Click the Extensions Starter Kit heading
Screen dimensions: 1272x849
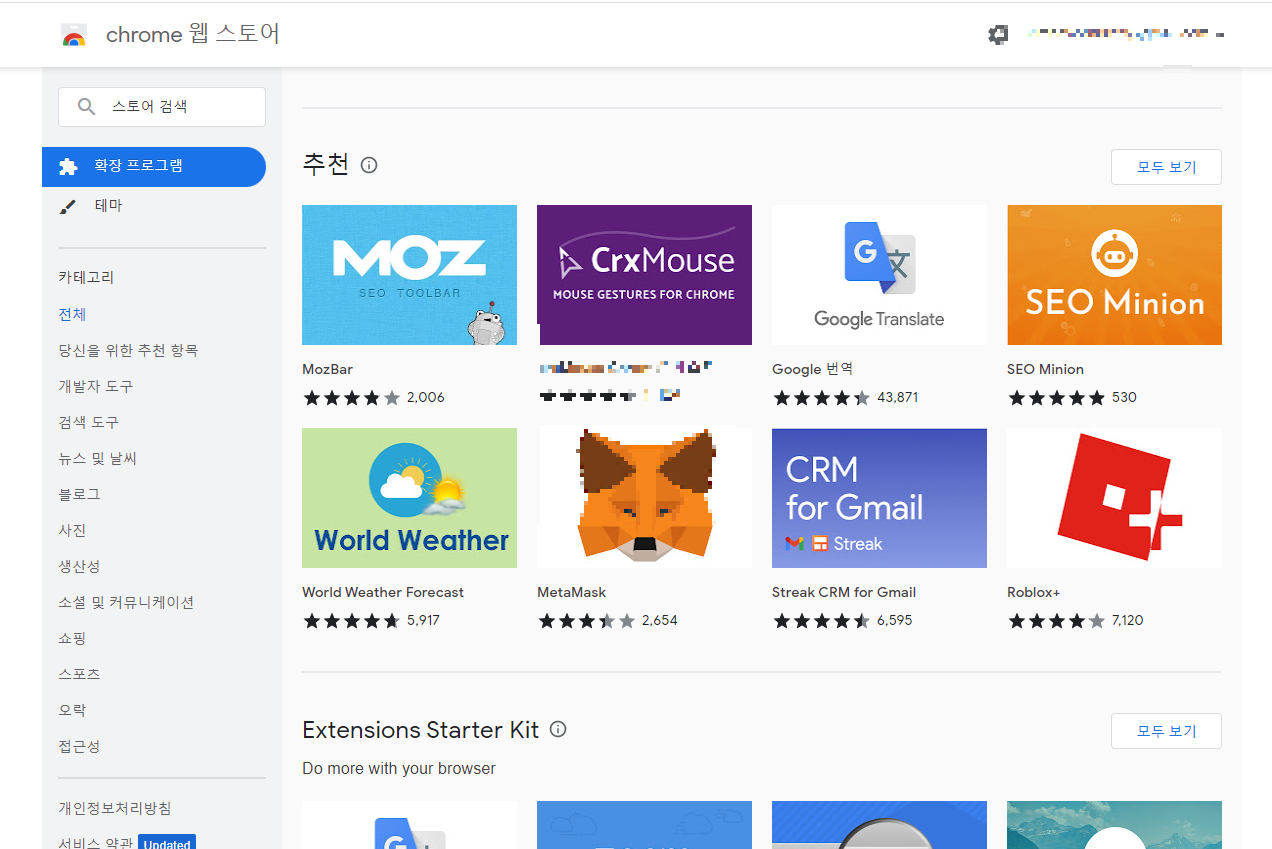pyautogui.click(x=420, y=729)
